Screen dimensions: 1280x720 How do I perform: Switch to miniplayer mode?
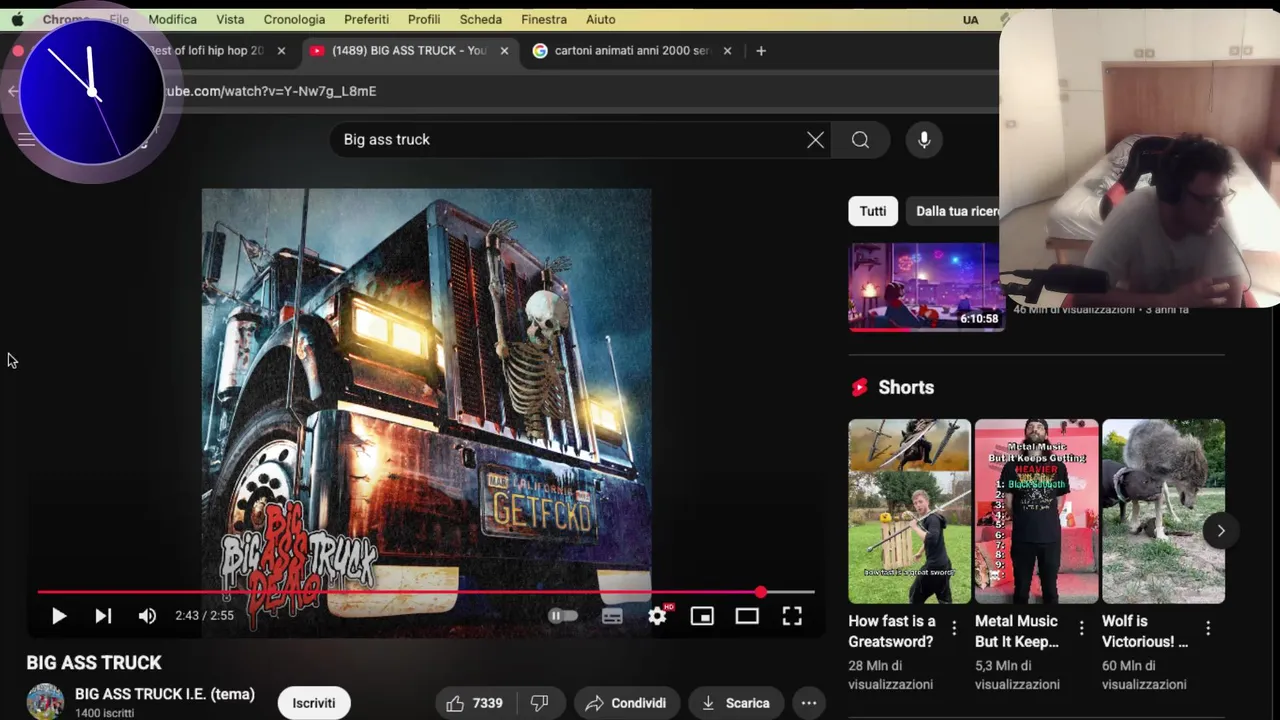coord(702,616)
